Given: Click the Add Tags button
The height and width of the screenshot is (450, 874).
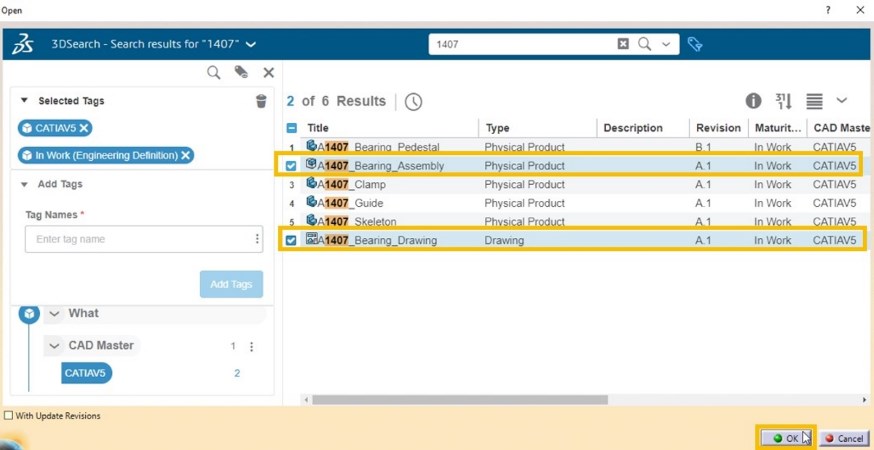Looking at the screenshot, I should click(x=231, y=284).
